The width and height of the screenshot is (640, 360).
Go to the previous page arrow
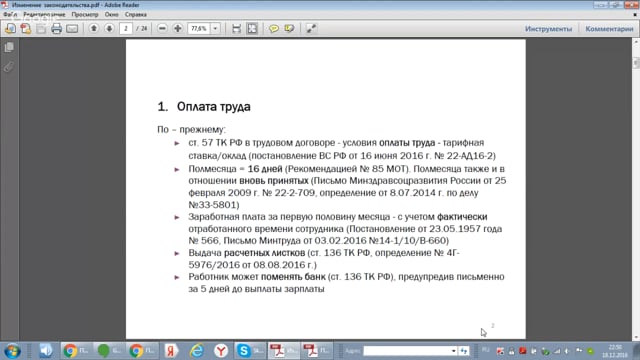[93, 29]
